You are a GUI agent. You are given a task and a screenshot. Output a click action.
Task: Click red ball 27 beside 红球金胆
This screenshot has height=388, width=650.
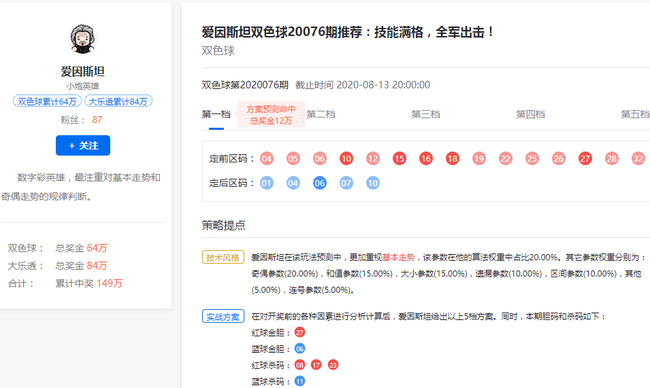click(x=300, y=332)
